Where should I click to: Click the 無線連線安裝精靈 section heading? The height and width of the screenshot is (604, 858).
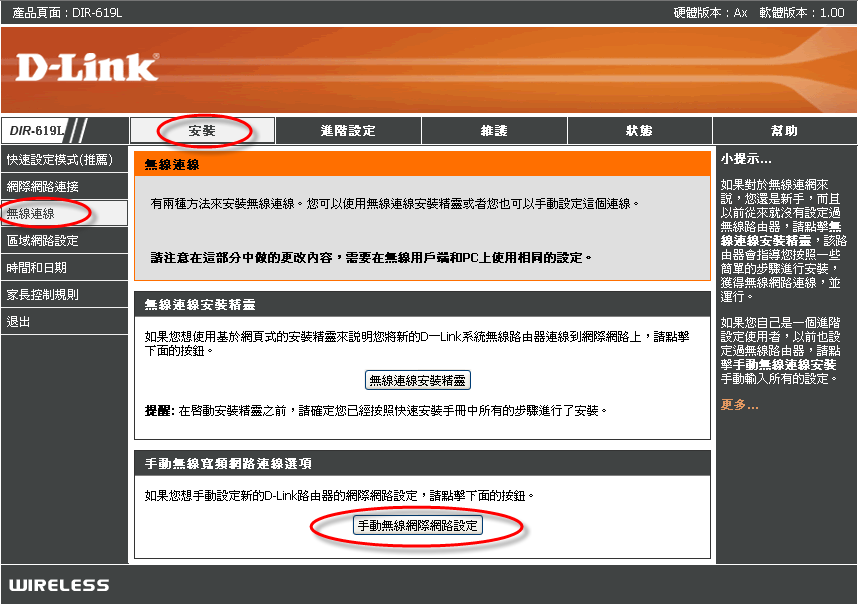(200, 305)
